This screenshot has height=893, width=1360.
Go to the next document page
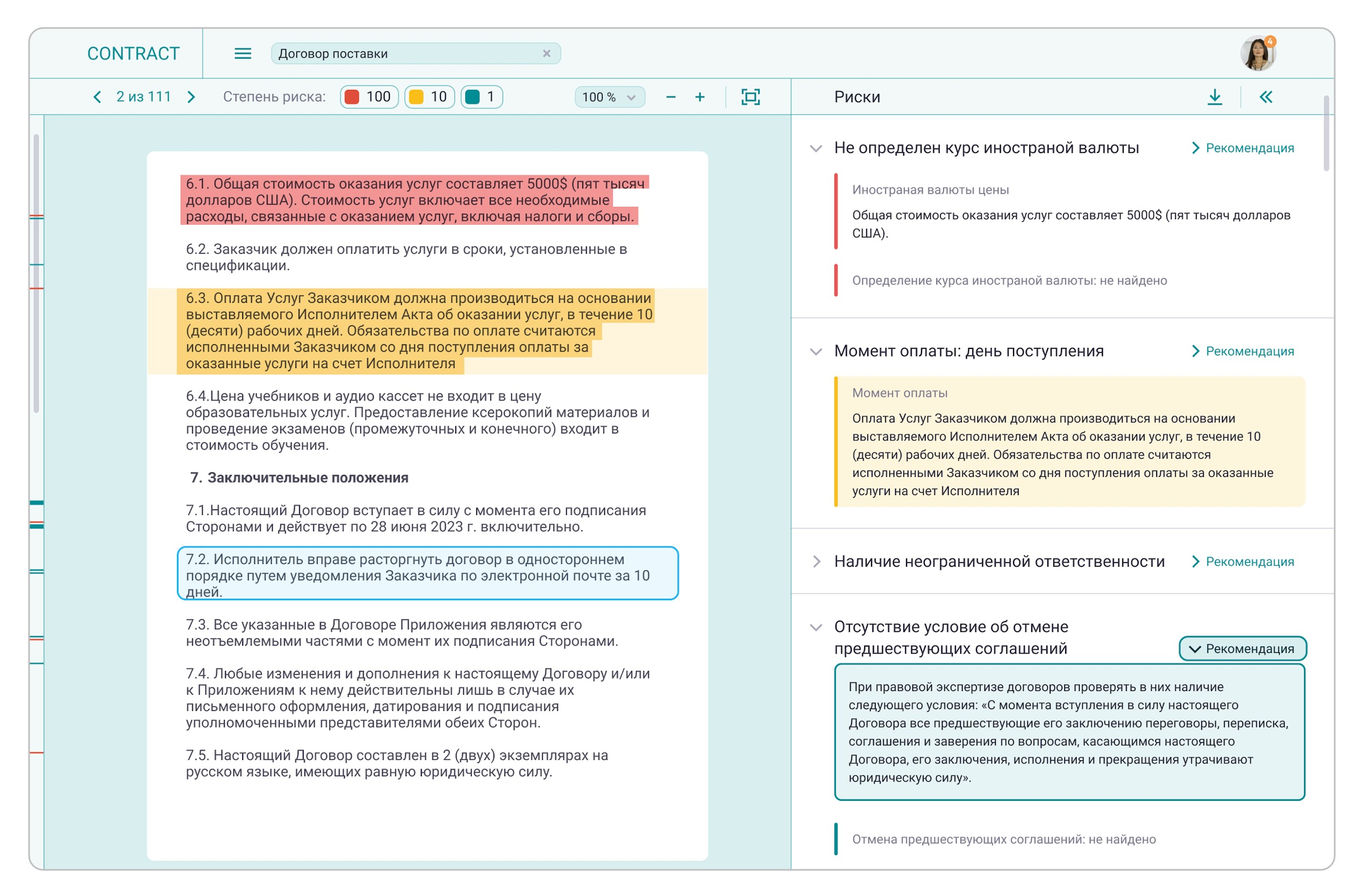[x=191, y=97]
